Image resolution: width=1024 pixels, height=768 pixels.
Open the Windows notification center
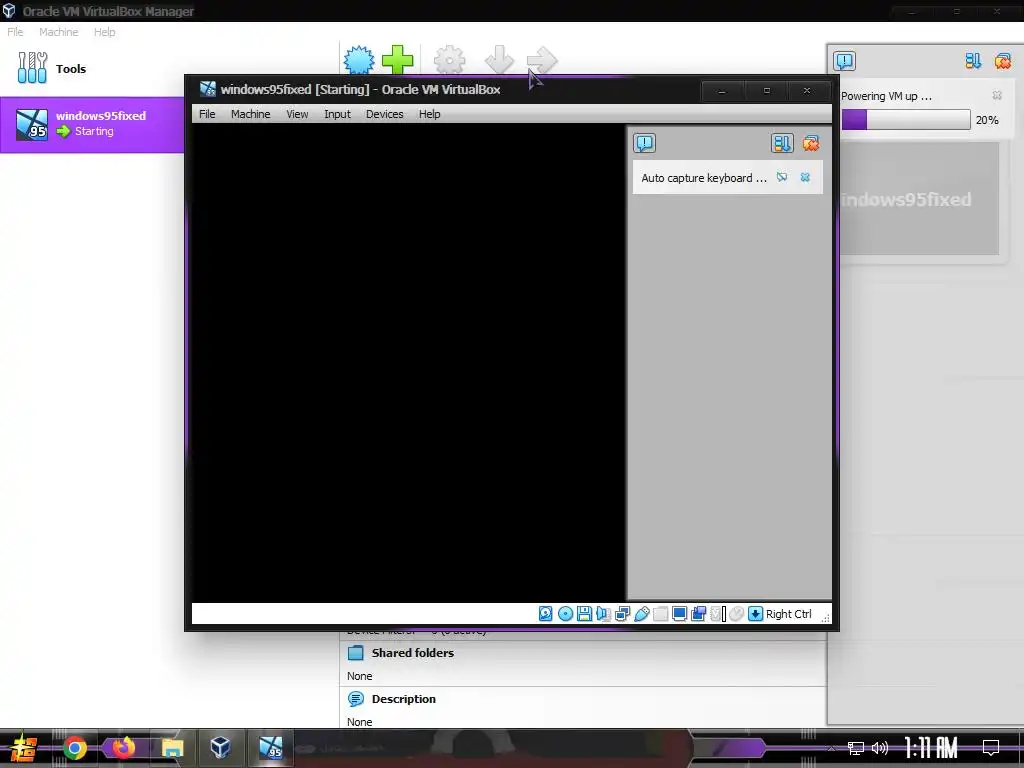pyautogui.click(x=991, y=748)
